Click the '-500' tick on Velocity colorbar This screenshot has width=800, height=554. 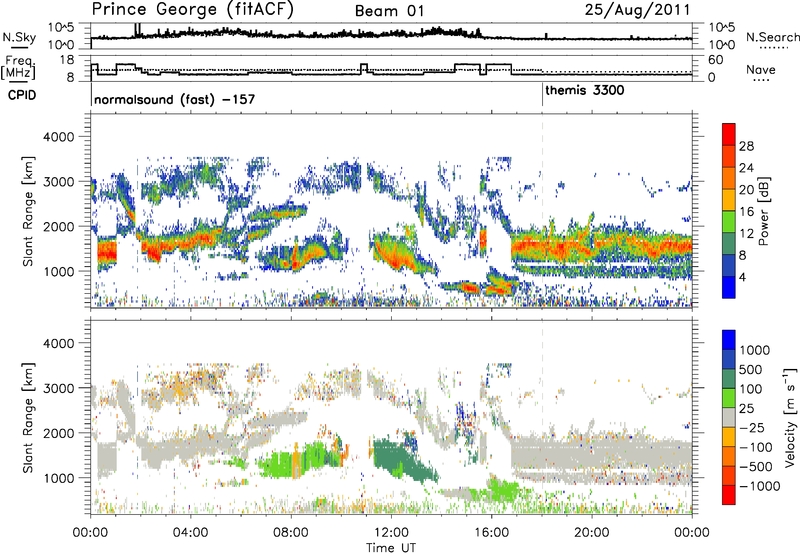pos(755,466)
